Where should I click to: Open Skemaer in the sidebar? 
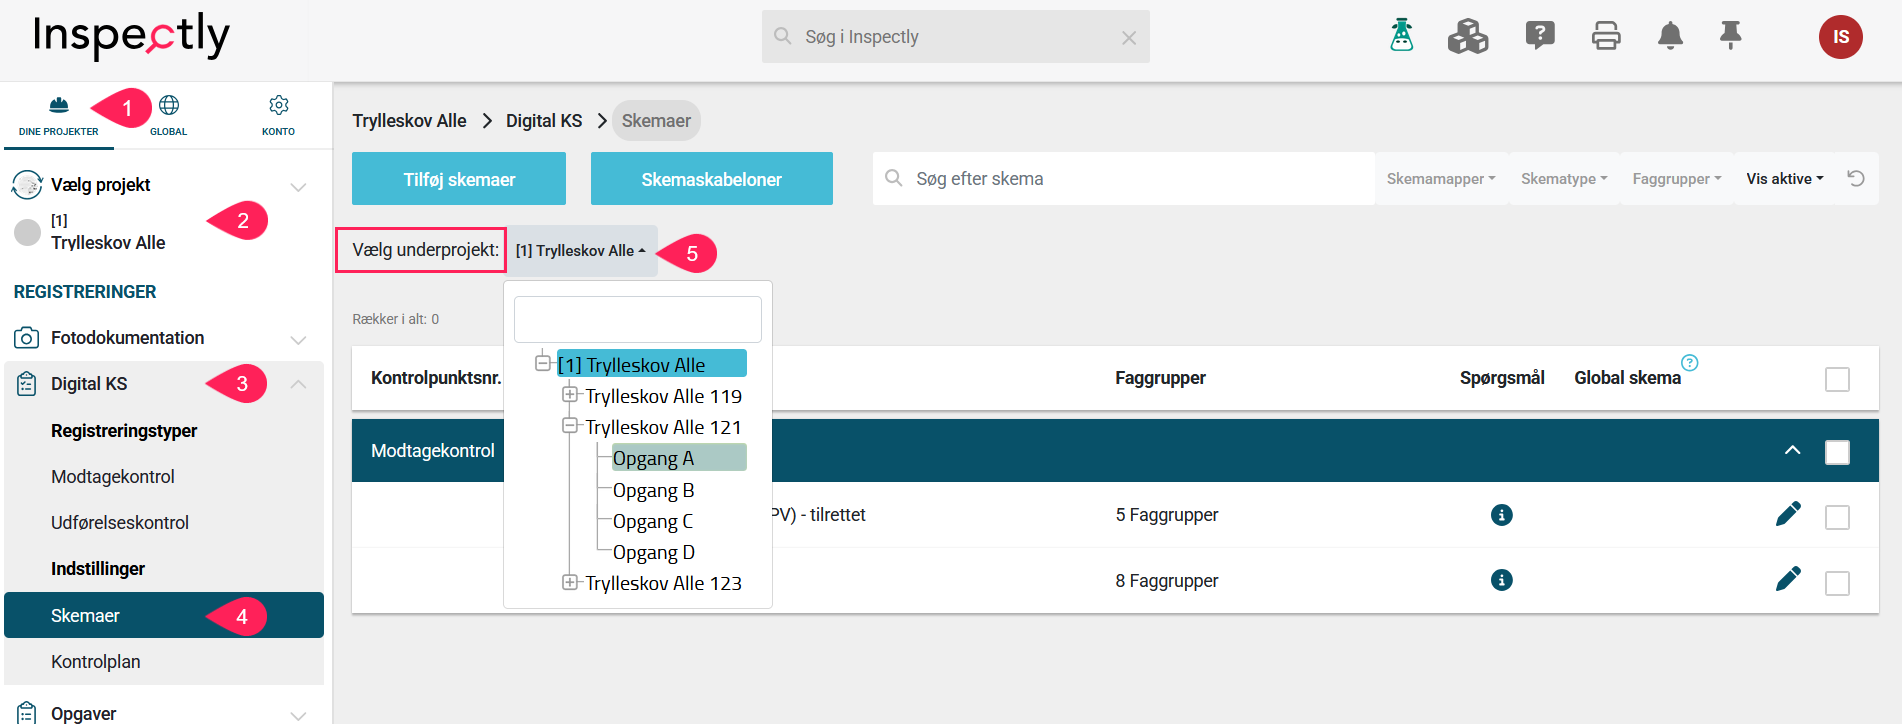164,615
